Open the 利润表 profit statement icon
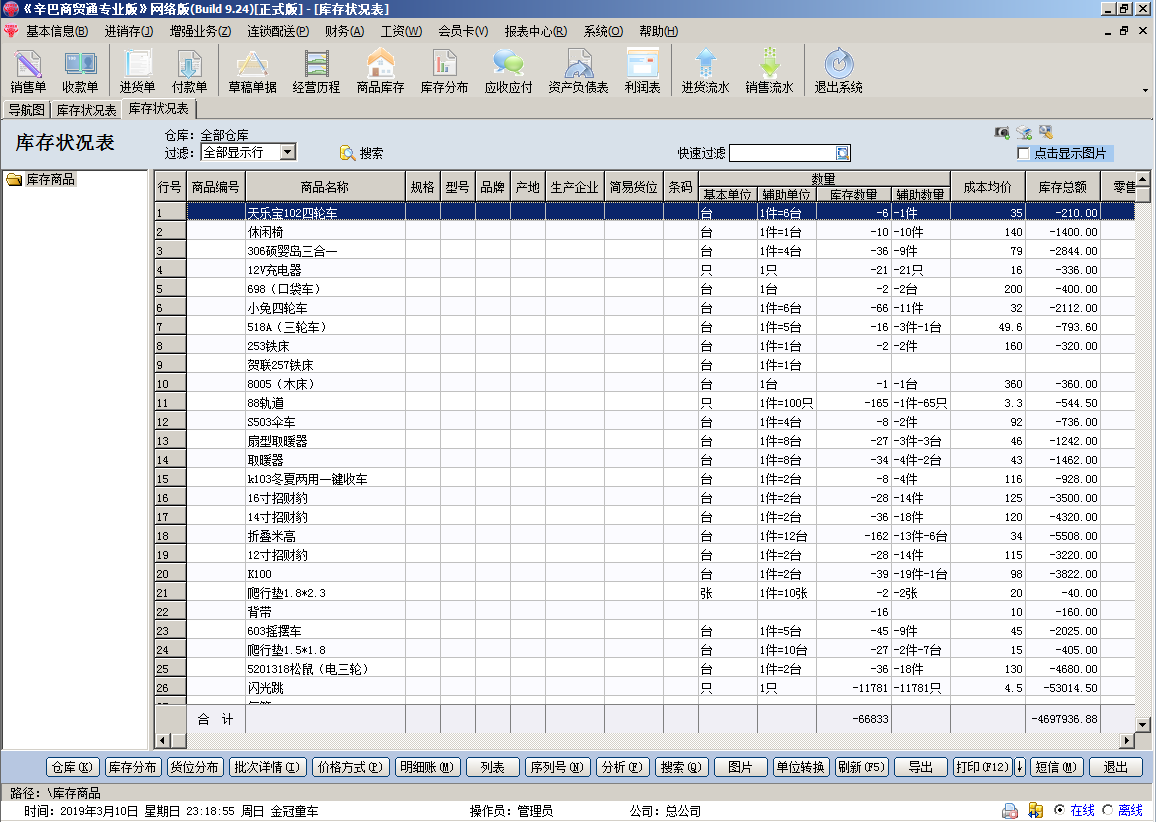 642,71
